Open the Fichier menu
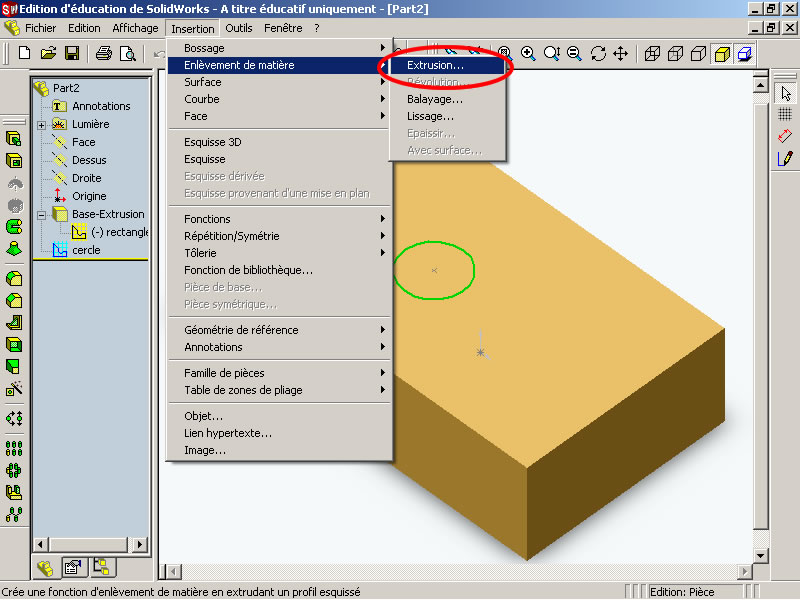800x600 pixels. tap(40, 28)
